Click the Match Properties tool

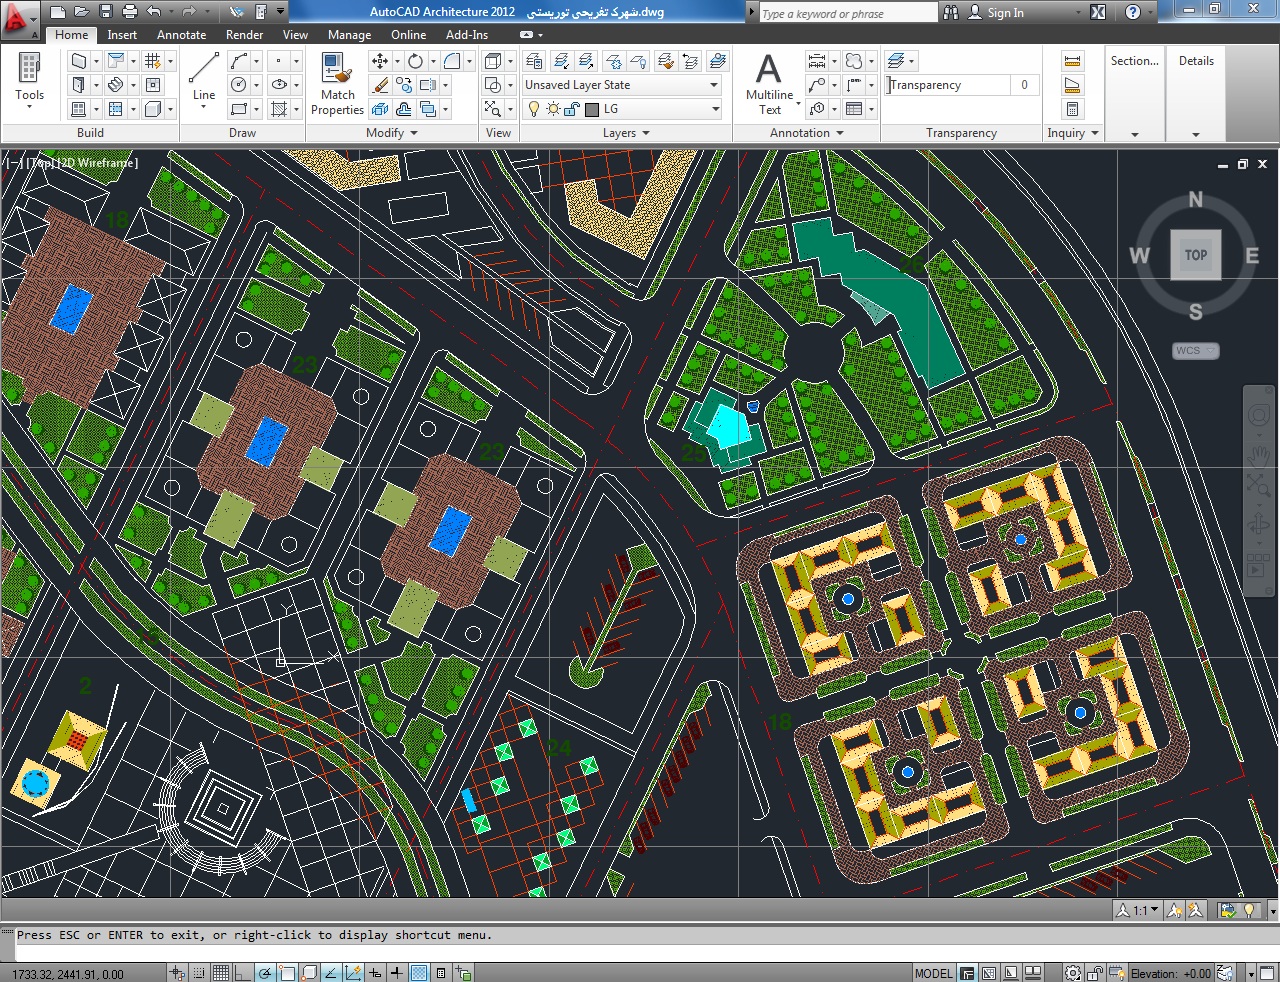pos(337,84)
